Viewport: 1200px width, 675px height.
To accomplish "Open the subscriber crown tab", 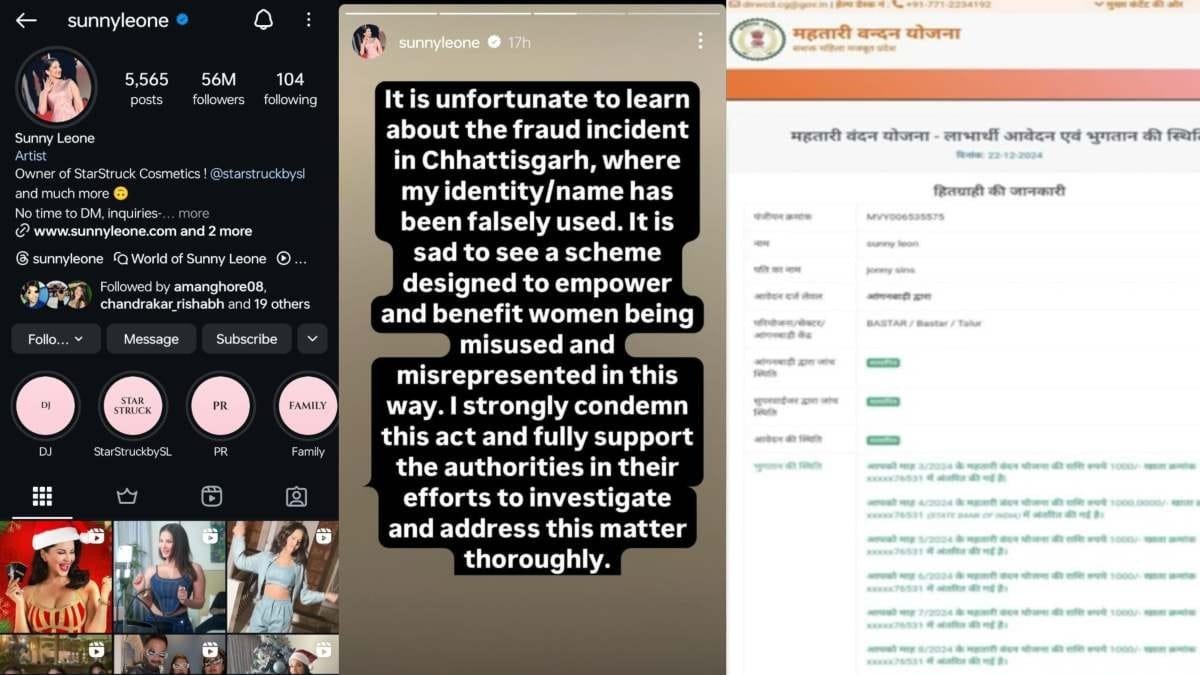I will (x=127, y=496).
